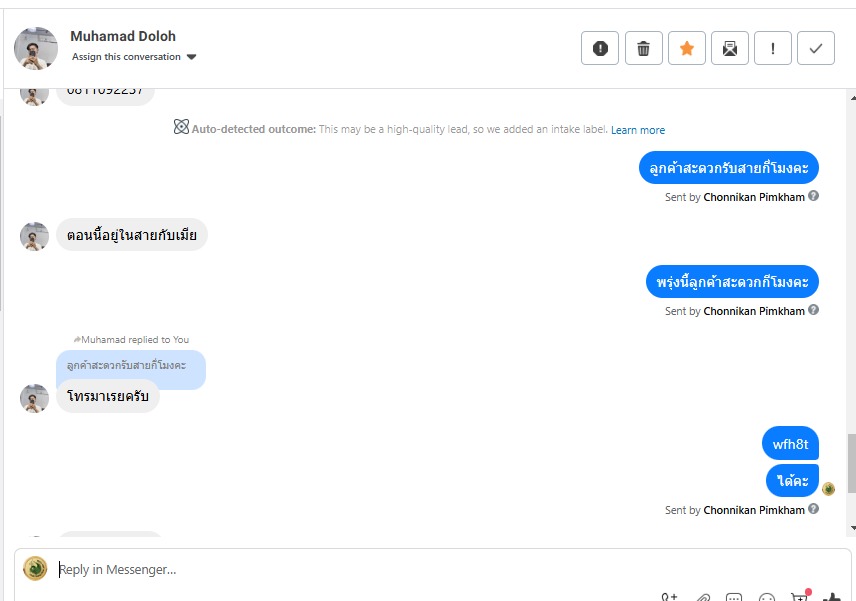Attach a file with the paperclip icon
856x601 pixels.
703,598
